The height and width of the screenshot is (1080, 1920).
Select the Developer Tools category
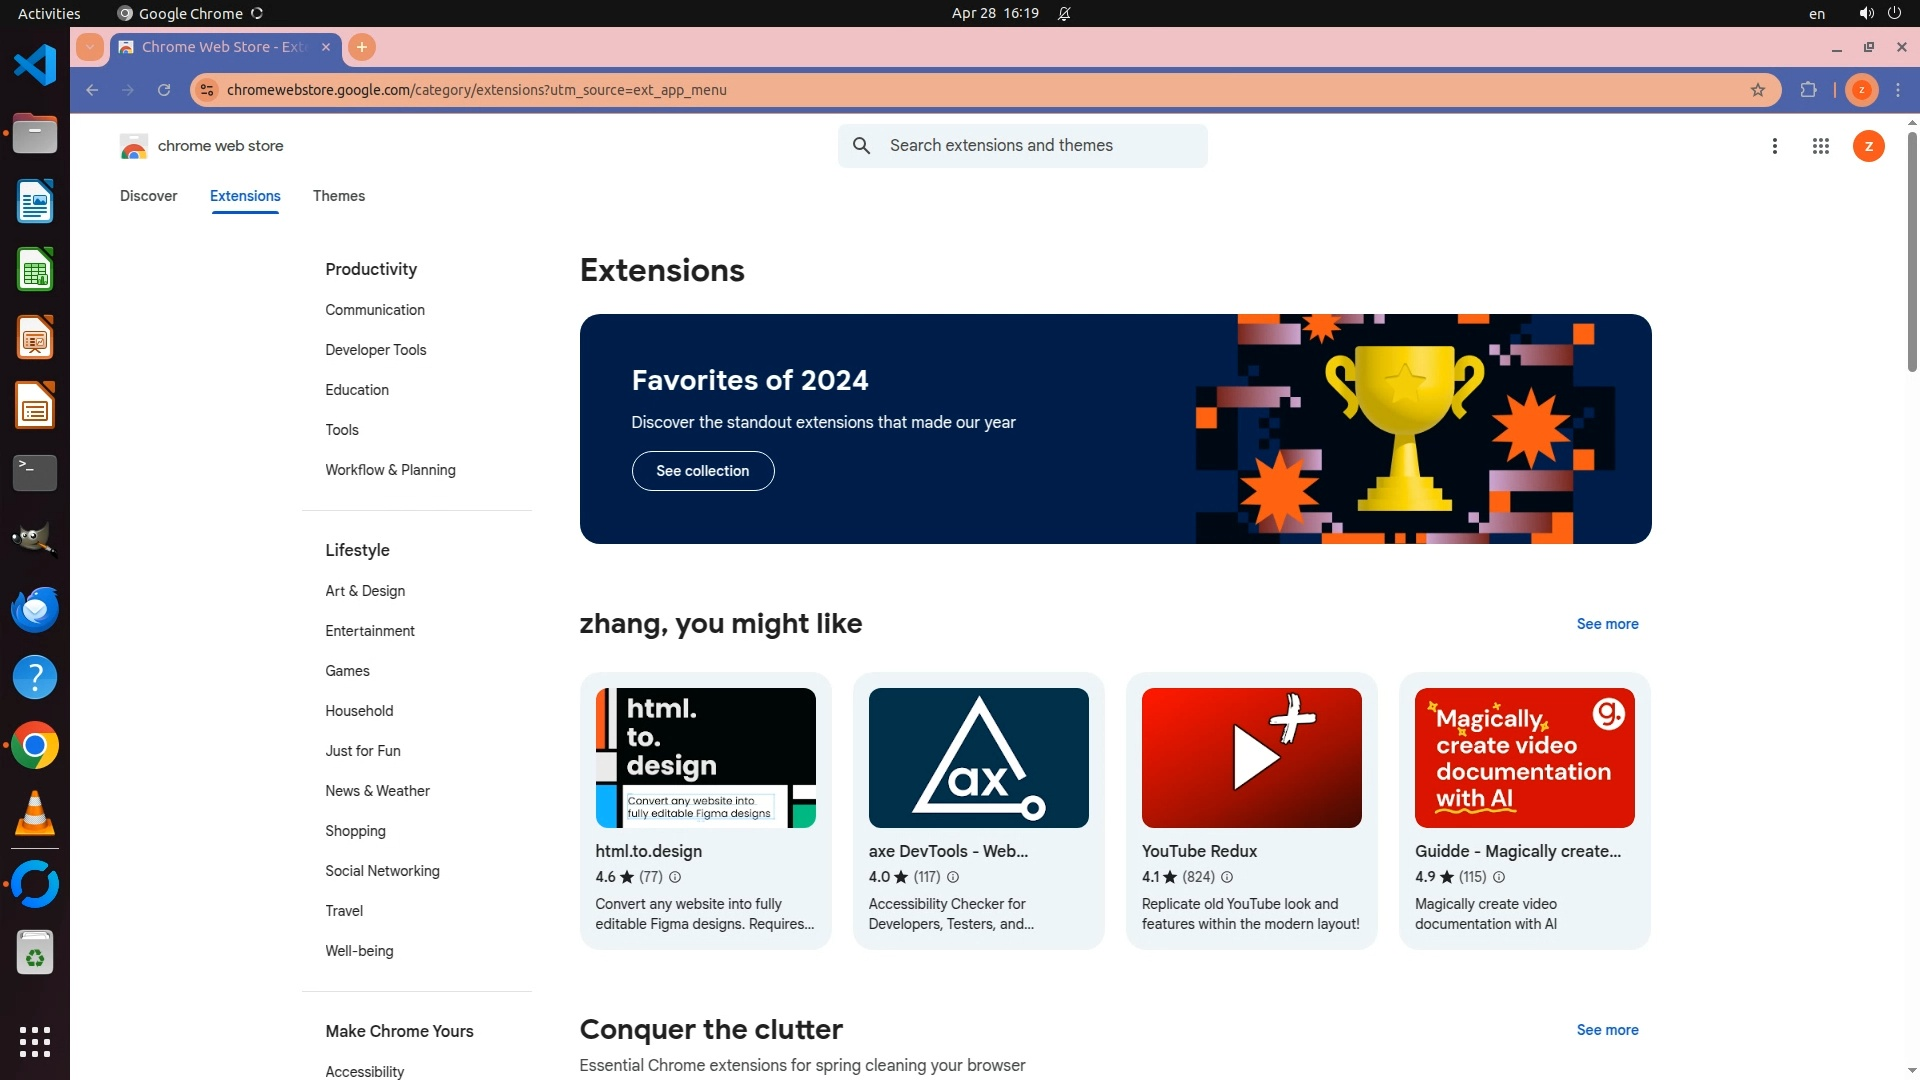(x=375, y=350)
